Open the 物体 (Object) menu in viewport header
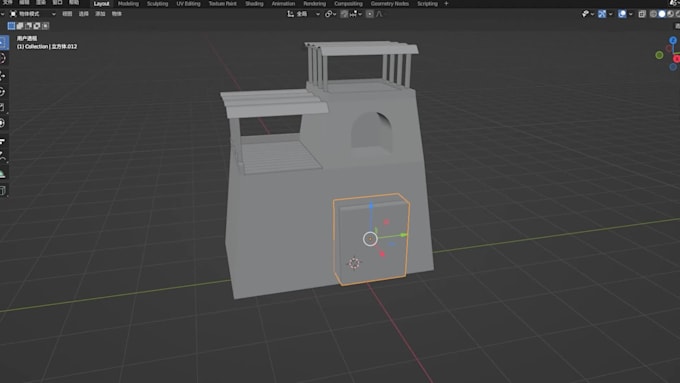 click(117, 14)
